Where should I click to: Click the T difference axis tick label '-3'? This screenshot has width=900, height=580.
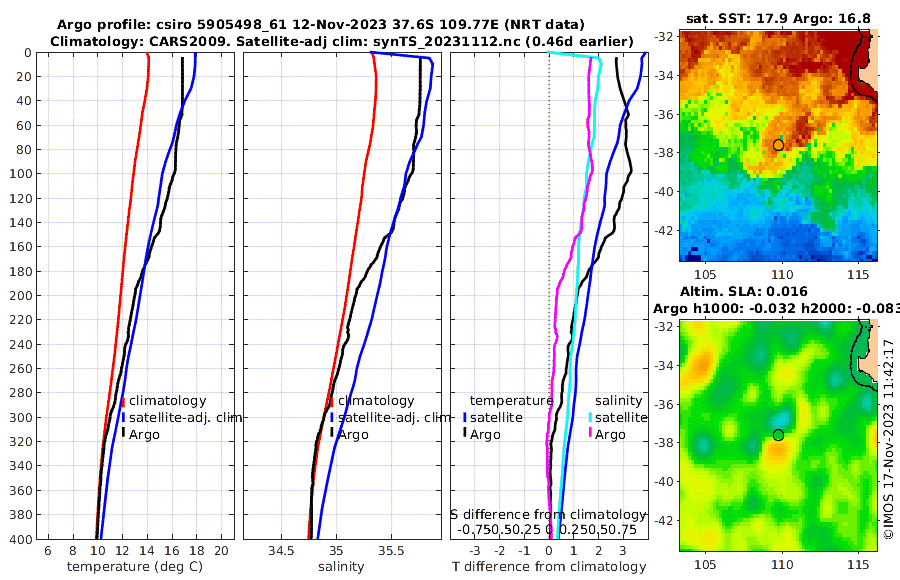click(x=474, y=551)
